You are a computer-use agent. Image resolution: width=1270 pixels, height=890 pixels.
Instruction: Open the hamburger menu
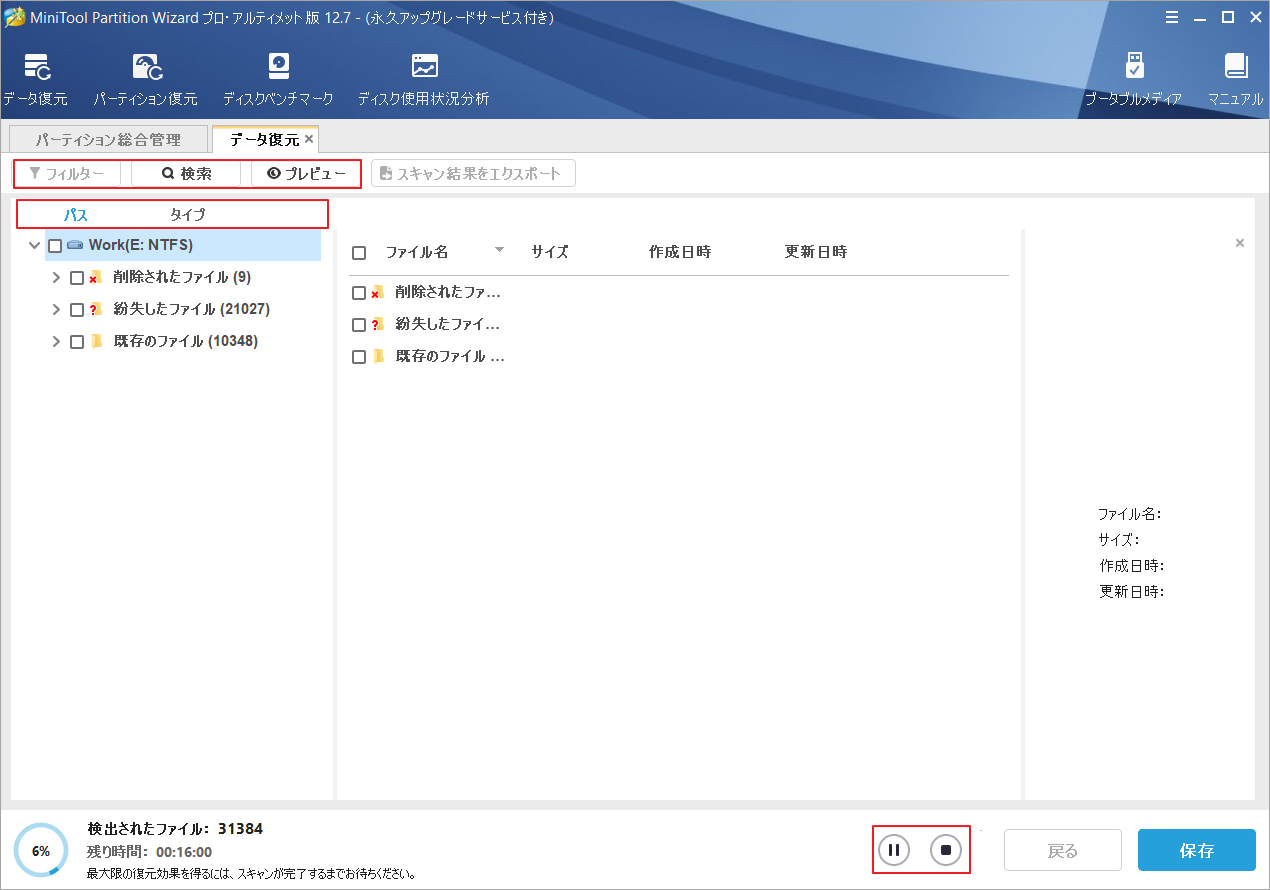(x=1171, y=17)
